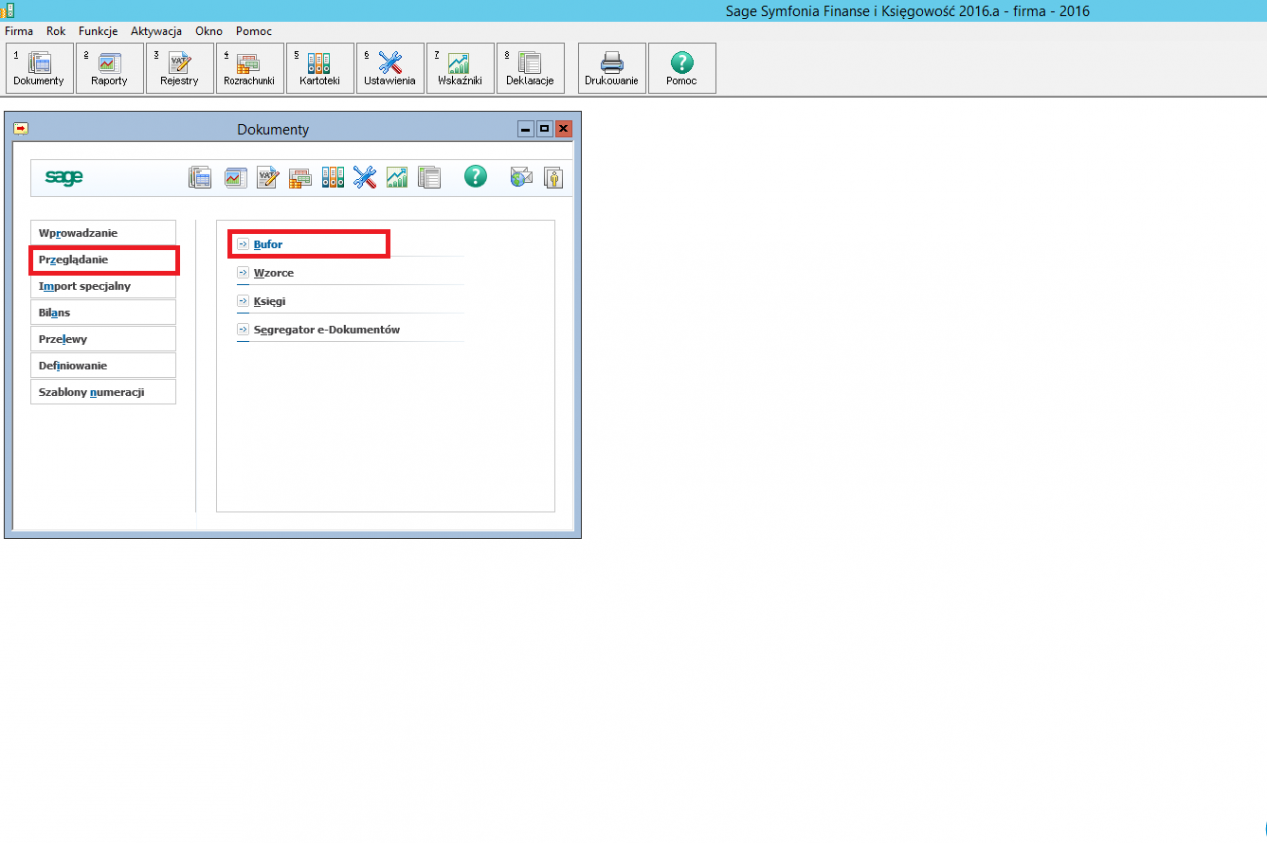
Task: Maximize the Dokumenty window
Action: (x=544, y=129)
